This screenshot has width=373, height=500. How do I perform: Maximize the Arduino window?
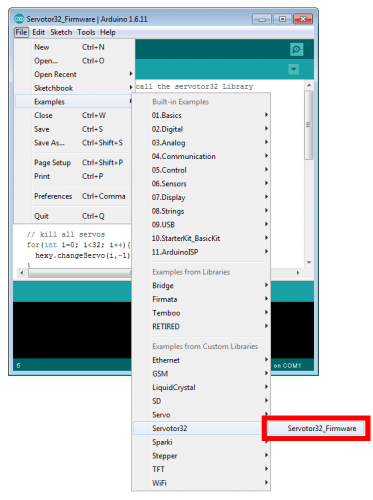[282, 19]
